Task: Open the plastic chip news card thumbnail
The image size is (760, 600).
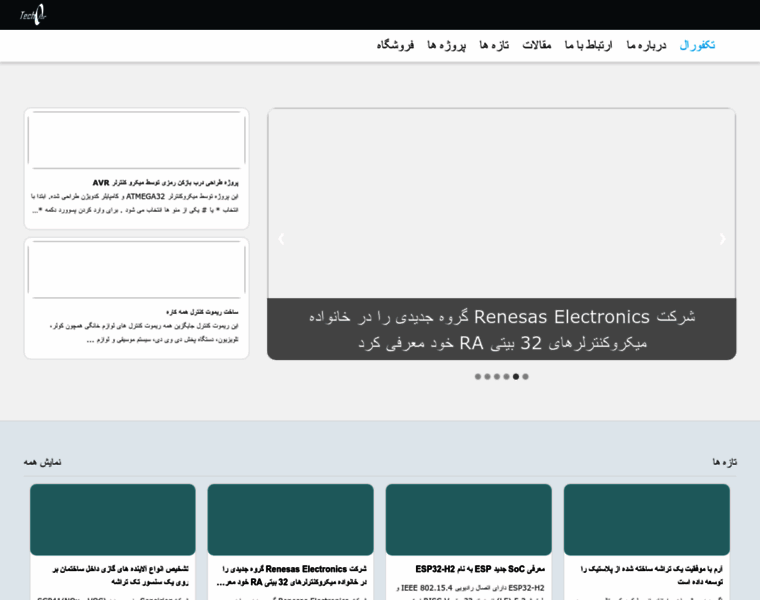Action: 647,520
